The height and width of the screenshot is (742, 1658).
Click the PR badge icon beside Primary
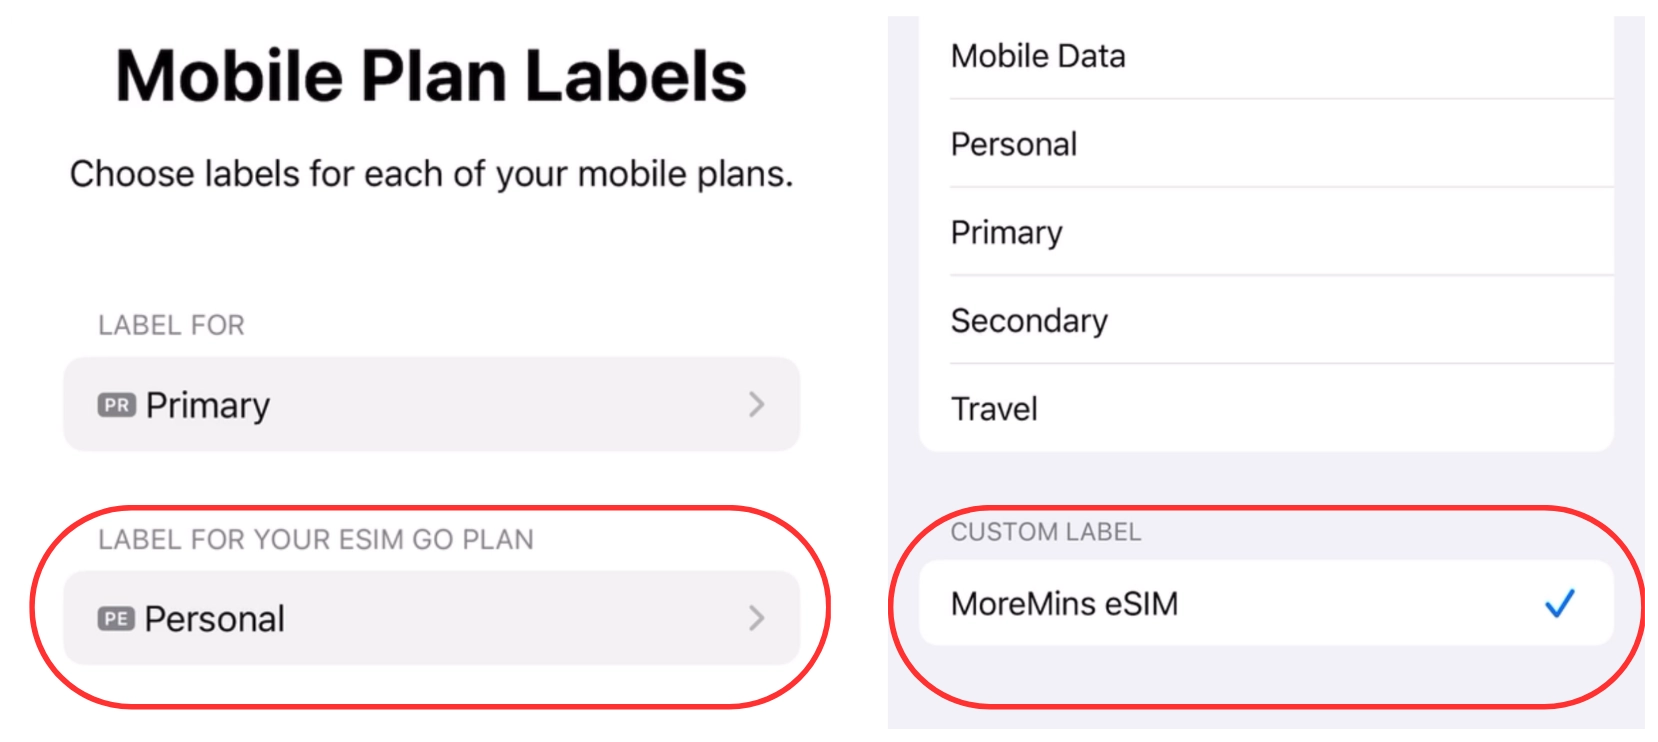[116, 405]
